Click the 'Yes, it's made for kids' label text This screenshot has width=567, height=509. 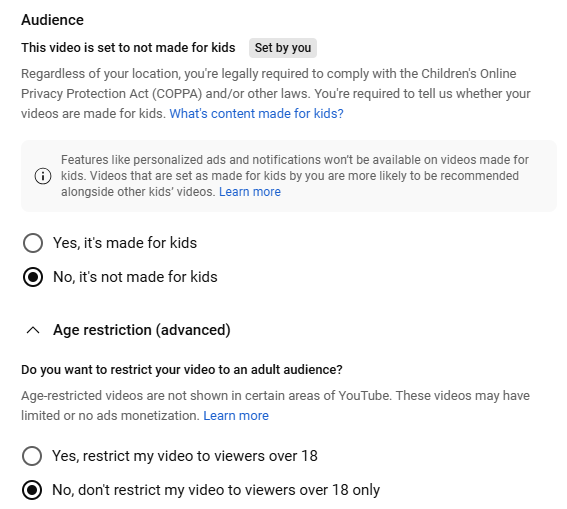coord(125,243)
